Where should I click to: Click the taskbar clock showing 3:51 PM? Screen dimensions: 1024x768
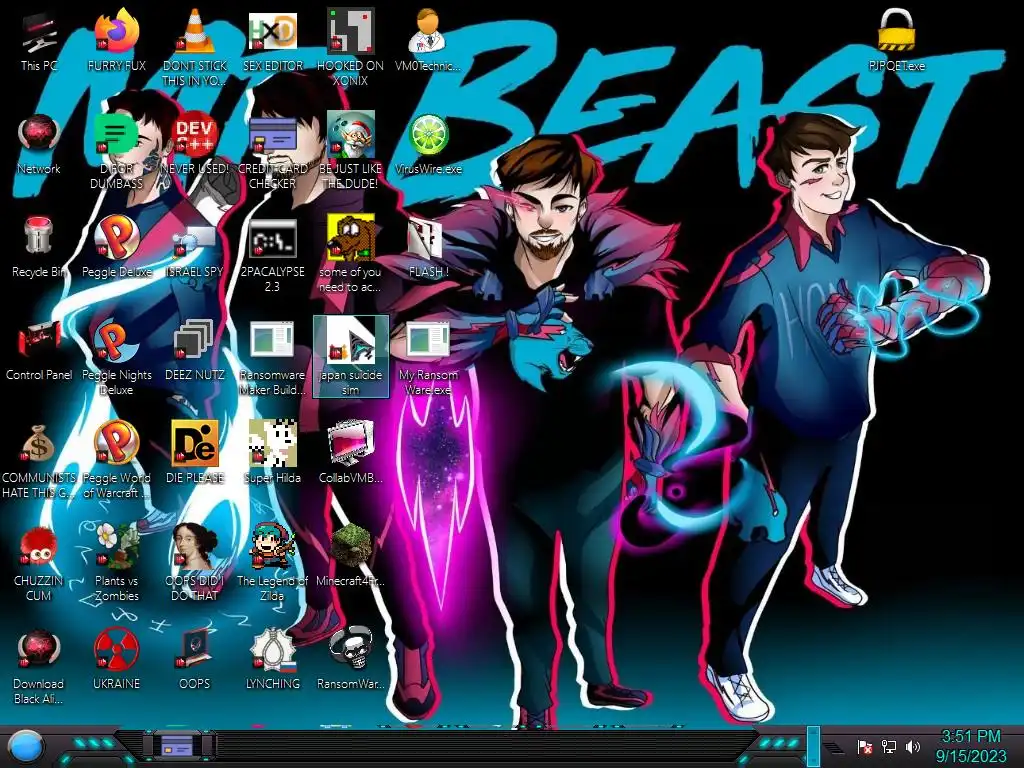click(971, 737)
